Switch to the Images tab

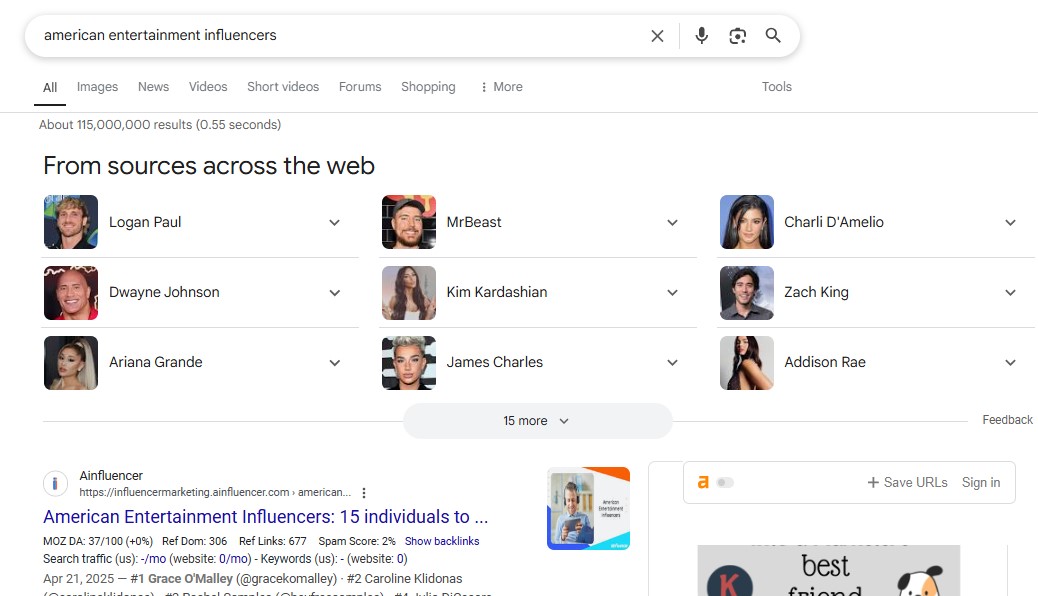(97, 87)
